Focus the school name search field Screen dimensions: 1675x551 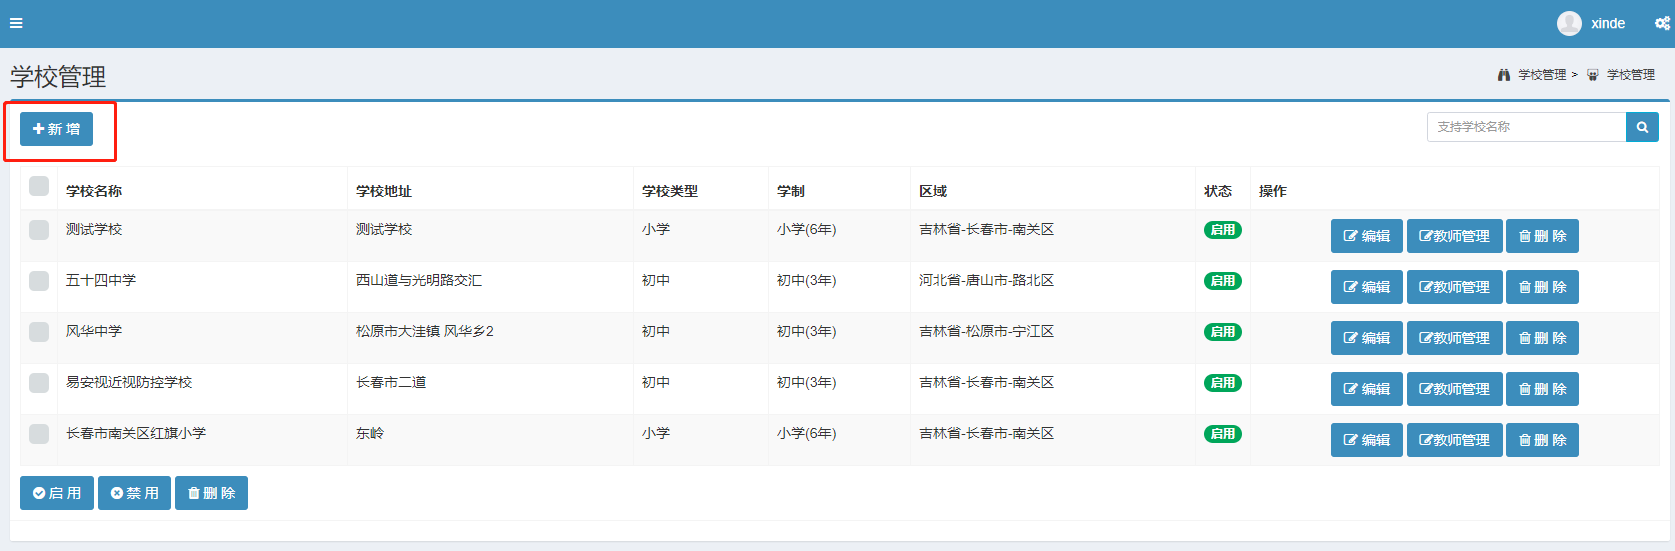coord(1525,127)
